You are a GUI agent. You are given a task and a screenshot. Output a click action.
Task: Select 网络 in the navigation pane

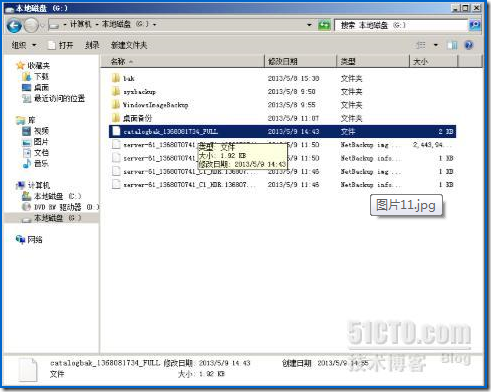click(x=29, y=239)
